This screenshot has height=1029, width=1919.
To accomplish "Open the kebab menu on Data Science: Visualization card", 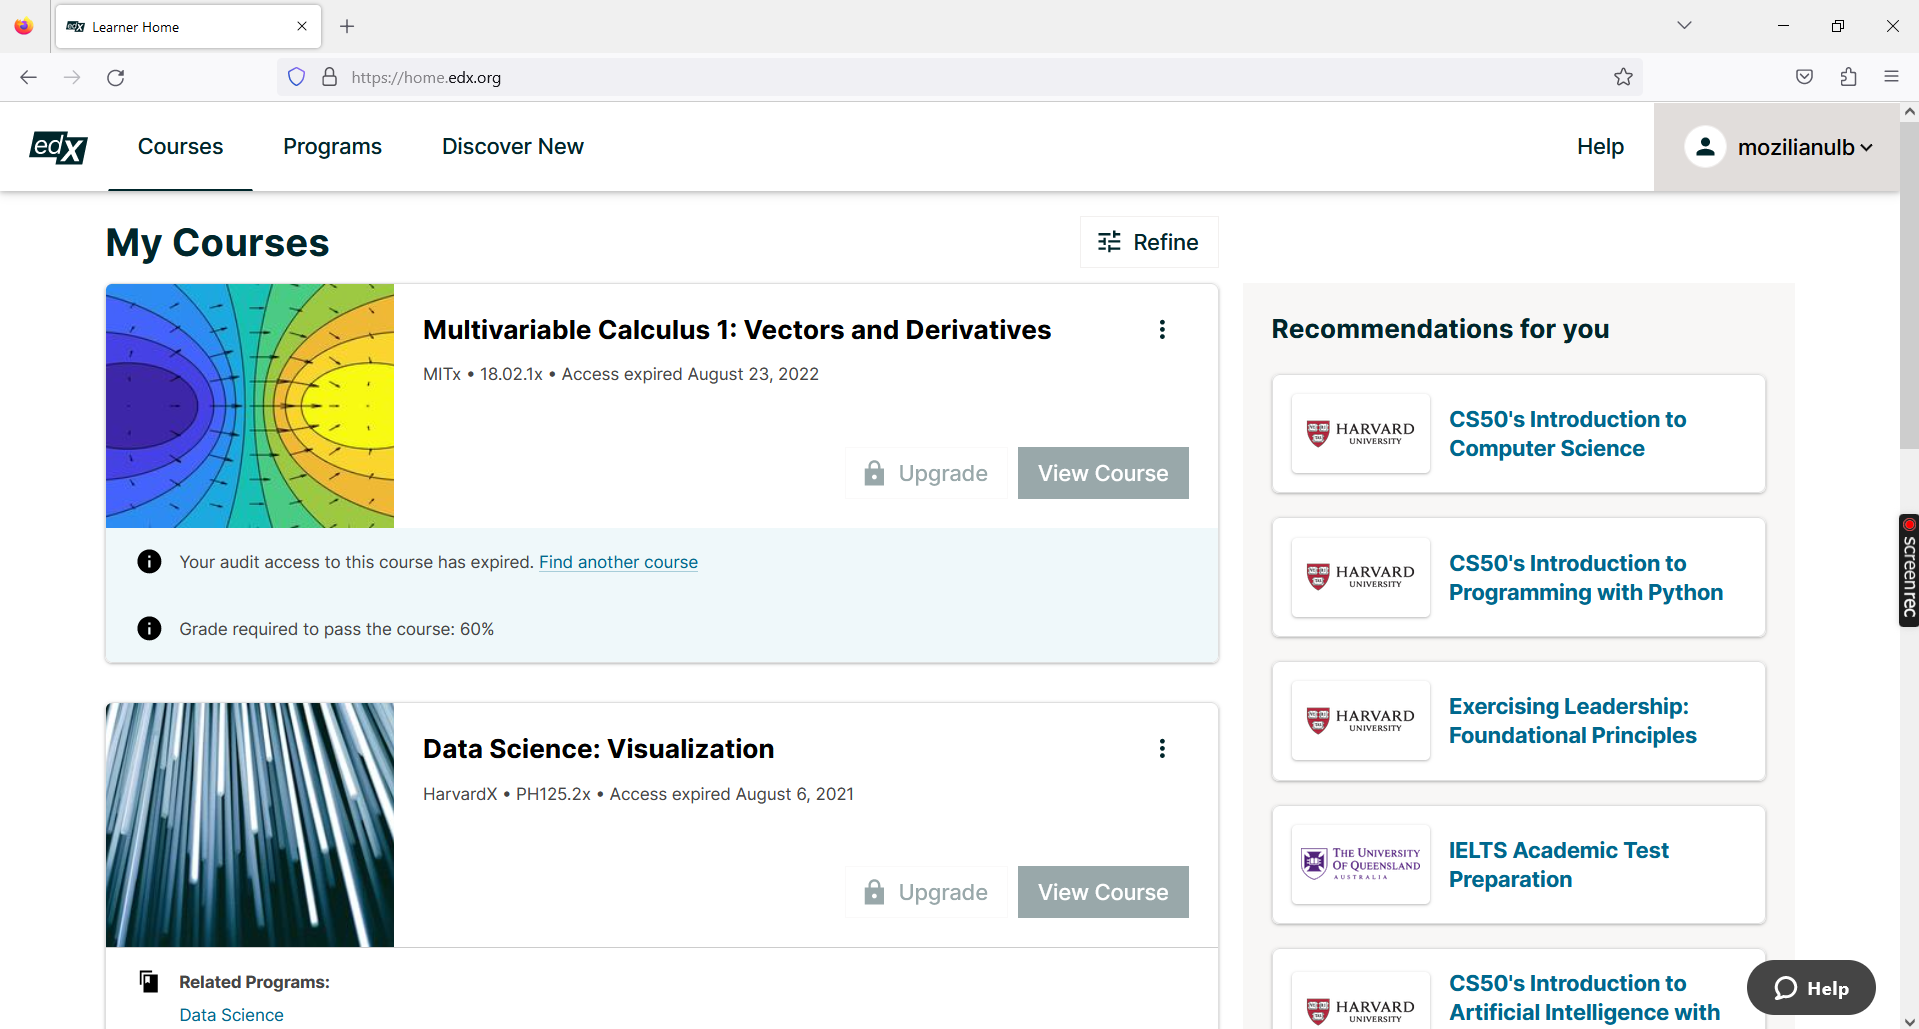I will (1161, 747).
